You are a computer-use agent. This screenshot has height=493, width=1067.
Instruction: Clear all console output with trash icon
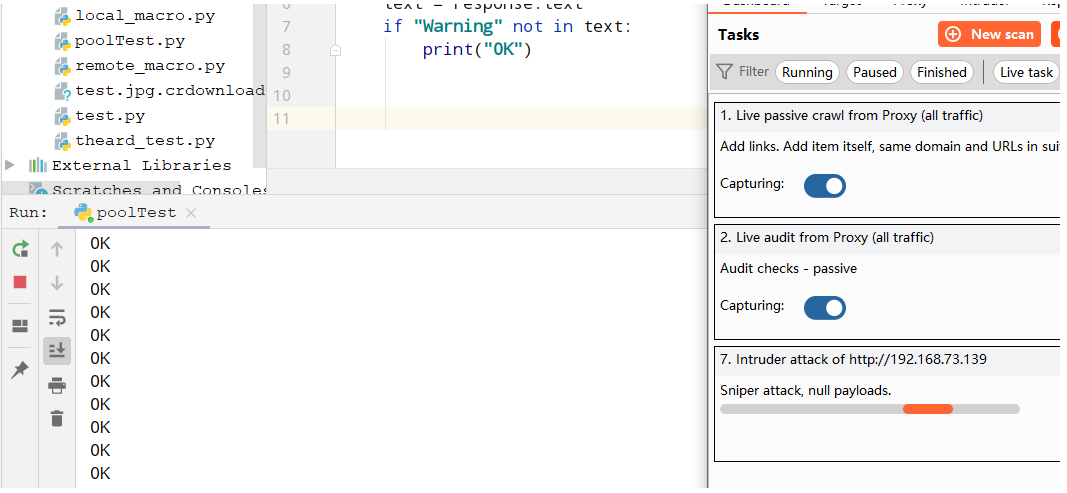coord(57,418)
